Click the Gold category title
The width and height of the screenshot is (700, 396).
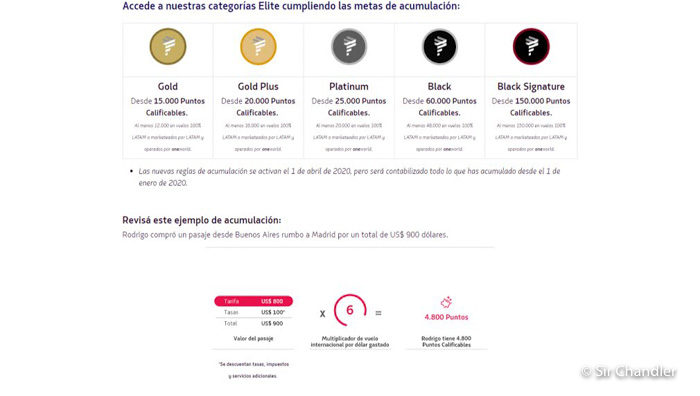[168, 87]
